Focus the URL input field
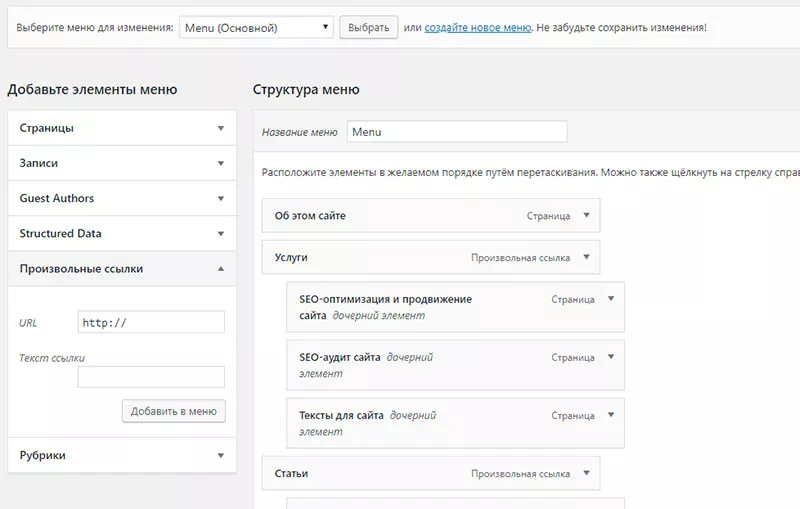 point(151,322)
